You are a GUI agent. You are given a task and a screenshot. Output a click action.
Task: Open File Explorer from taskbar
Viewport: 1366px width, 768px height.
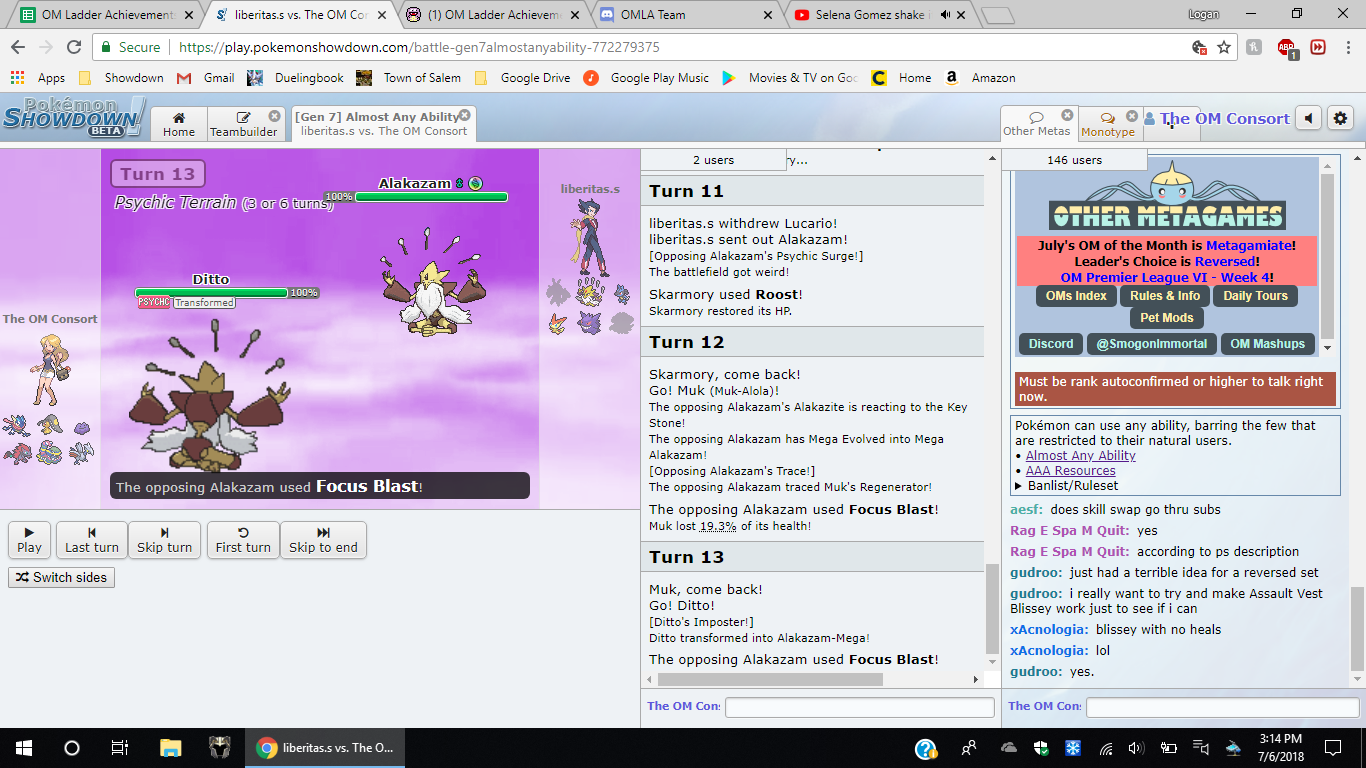click(171, 747)
